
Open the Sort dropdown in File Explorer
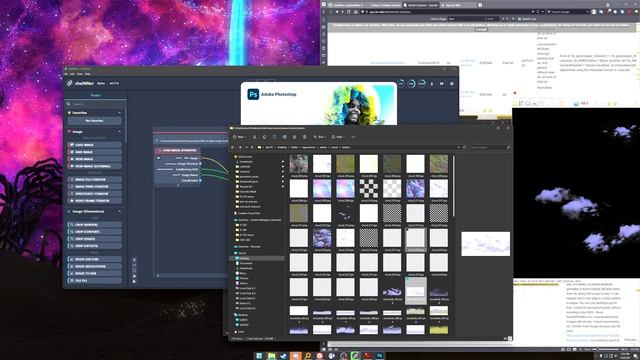[x=319, y=137]
